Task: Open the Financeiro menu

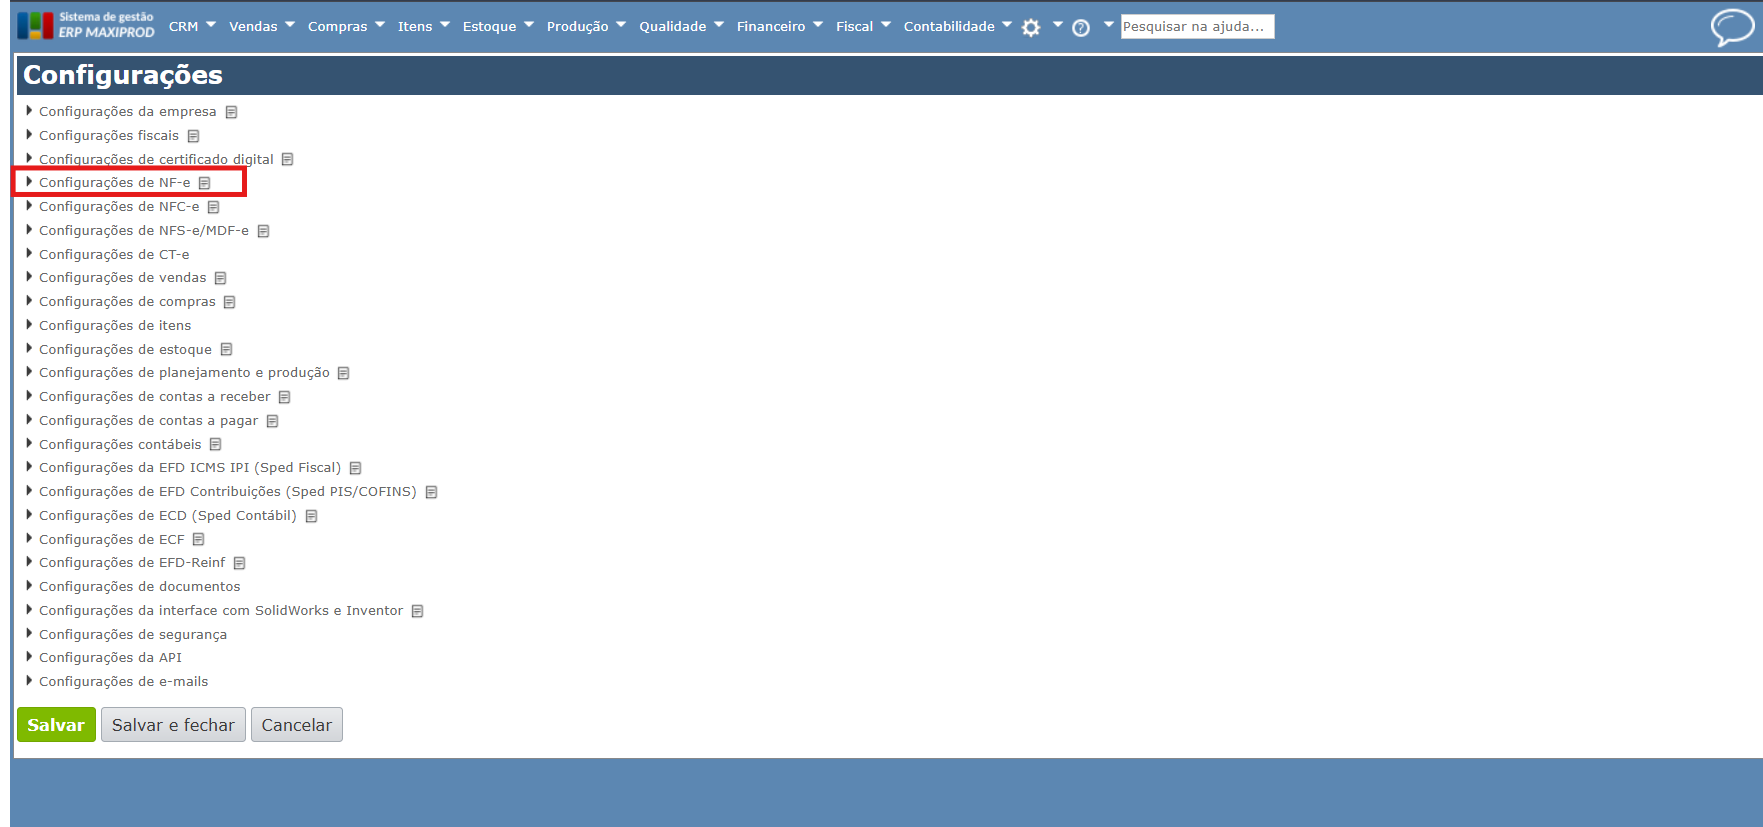Action: click(x=779, y=27)
